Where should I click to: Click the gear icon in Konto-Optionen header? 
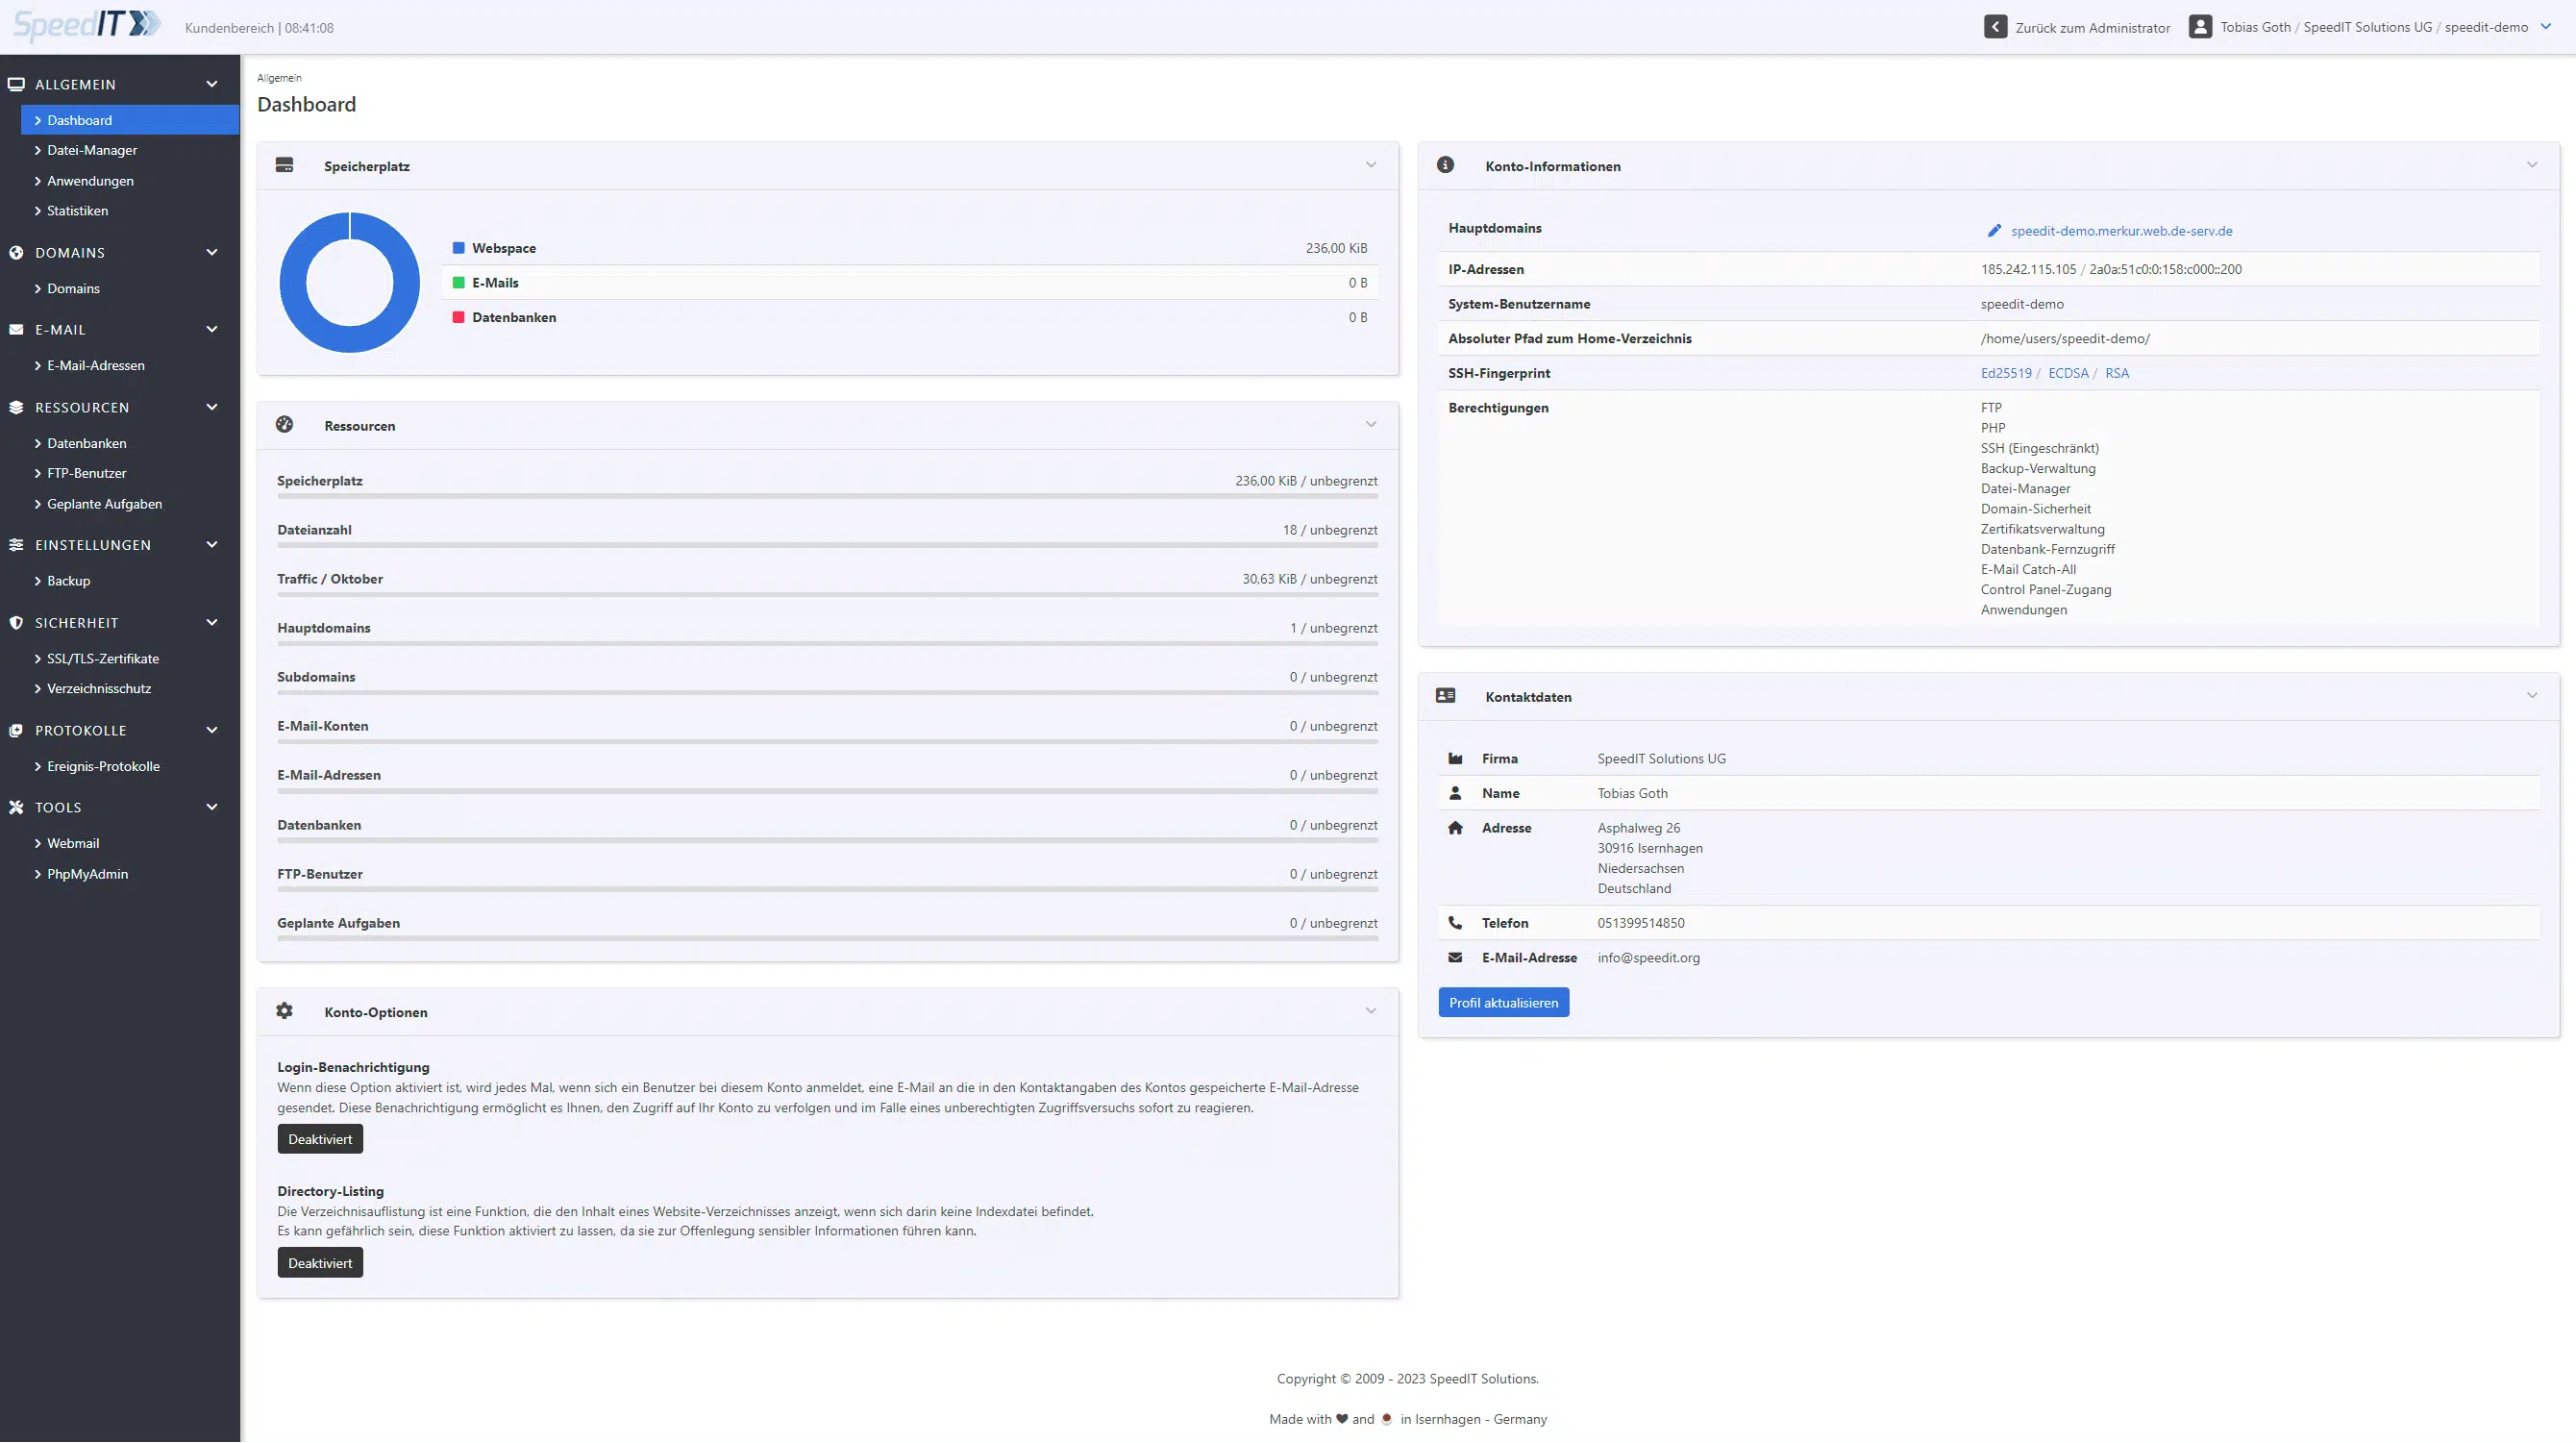(x=284, y=1011)
